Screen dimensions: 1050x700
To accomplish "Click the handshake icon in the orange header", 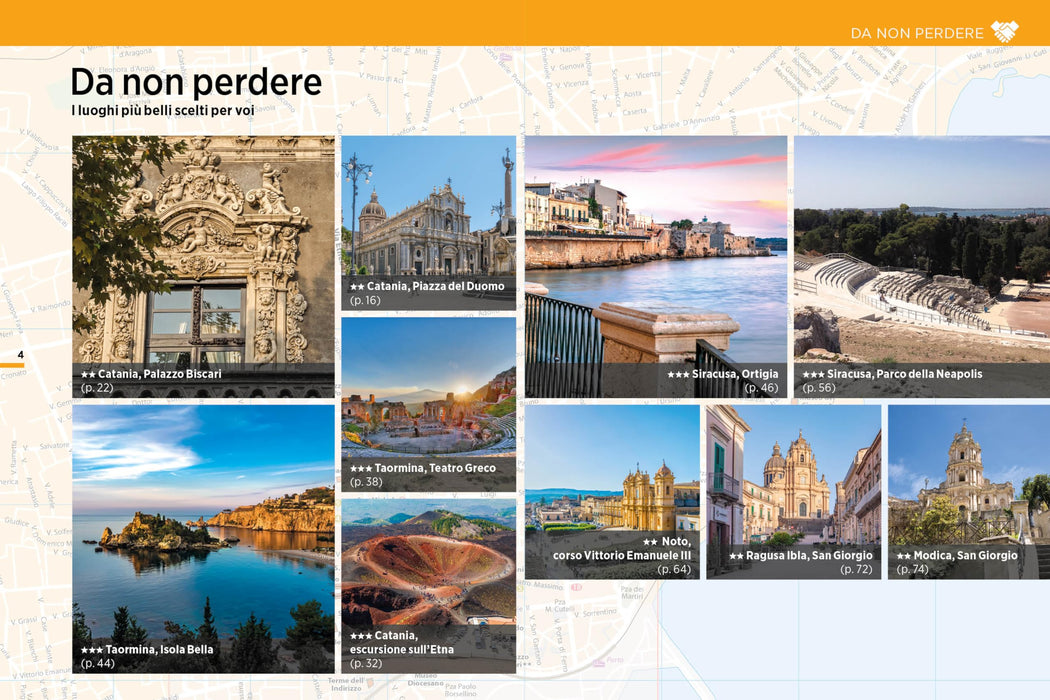I will [1004, 31].
